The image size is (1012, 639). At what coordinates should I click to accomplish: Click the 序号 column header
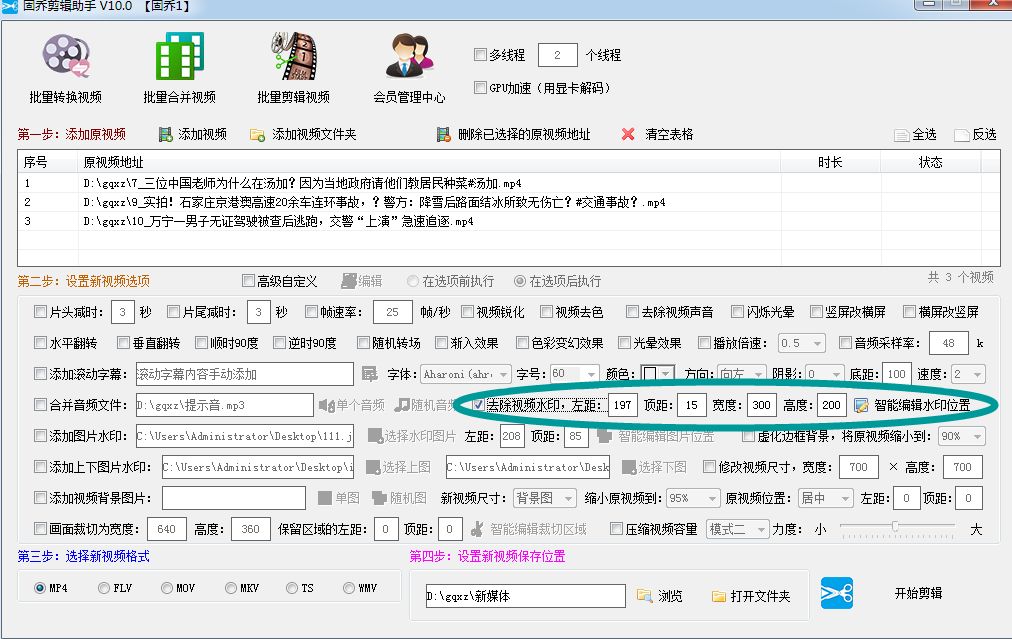point(48,162)
